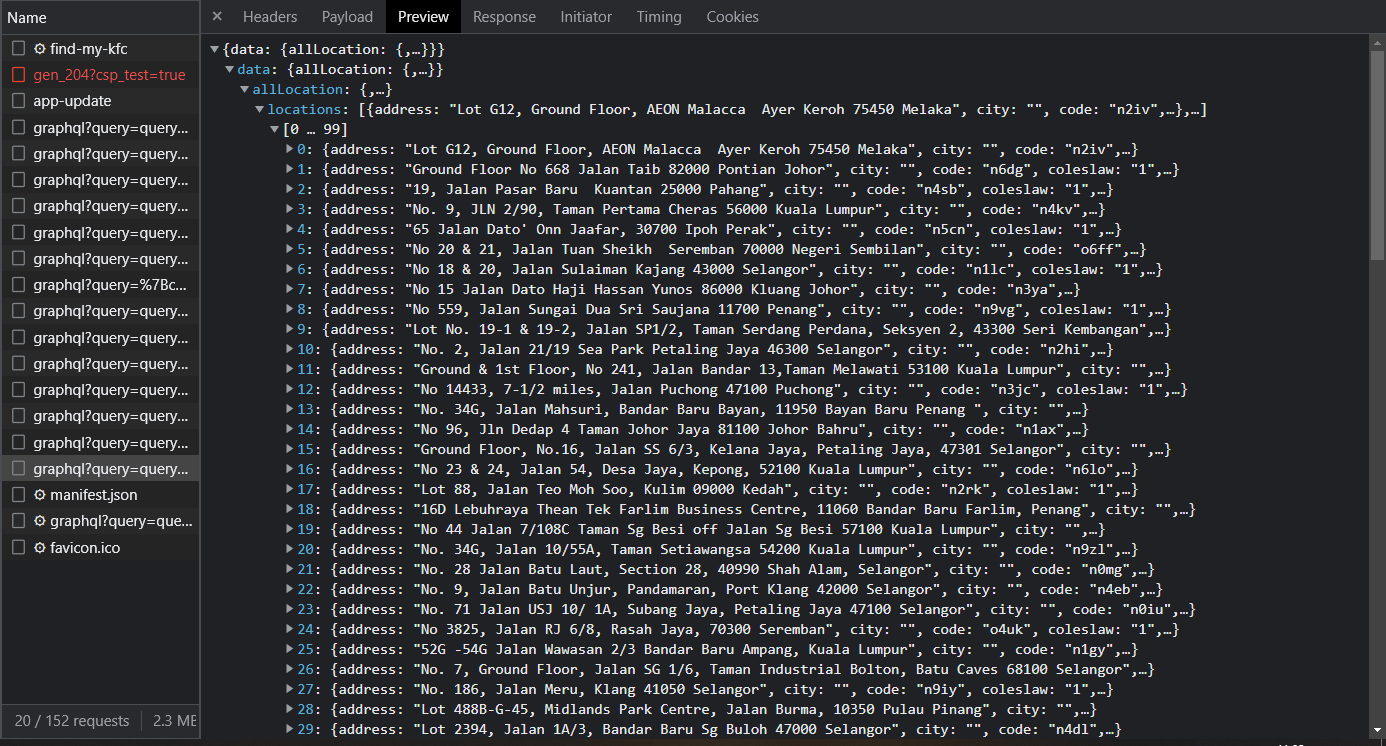This screenshot has width=1386, height=746.
Task: Select the graphql?query=%7Bc... request name
Action: click(x=109, y=285)
